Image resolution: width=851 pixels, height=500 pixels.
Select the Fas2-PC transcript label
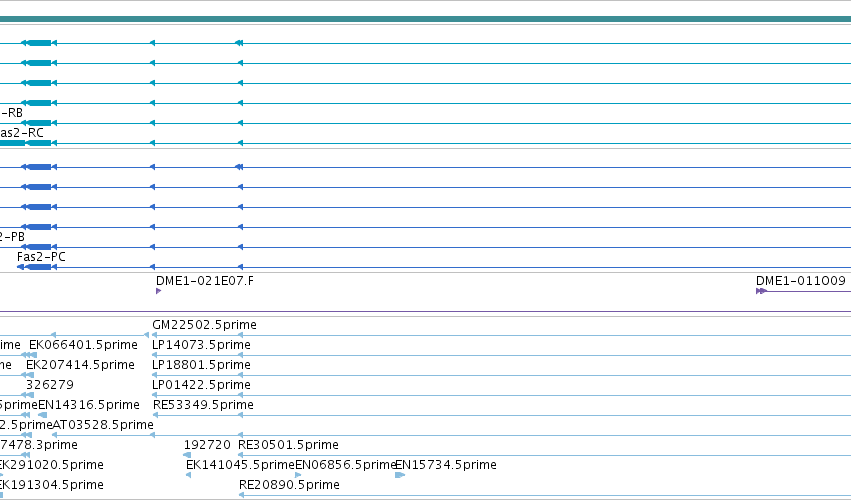pyautogui.click(x=41, y=257)
